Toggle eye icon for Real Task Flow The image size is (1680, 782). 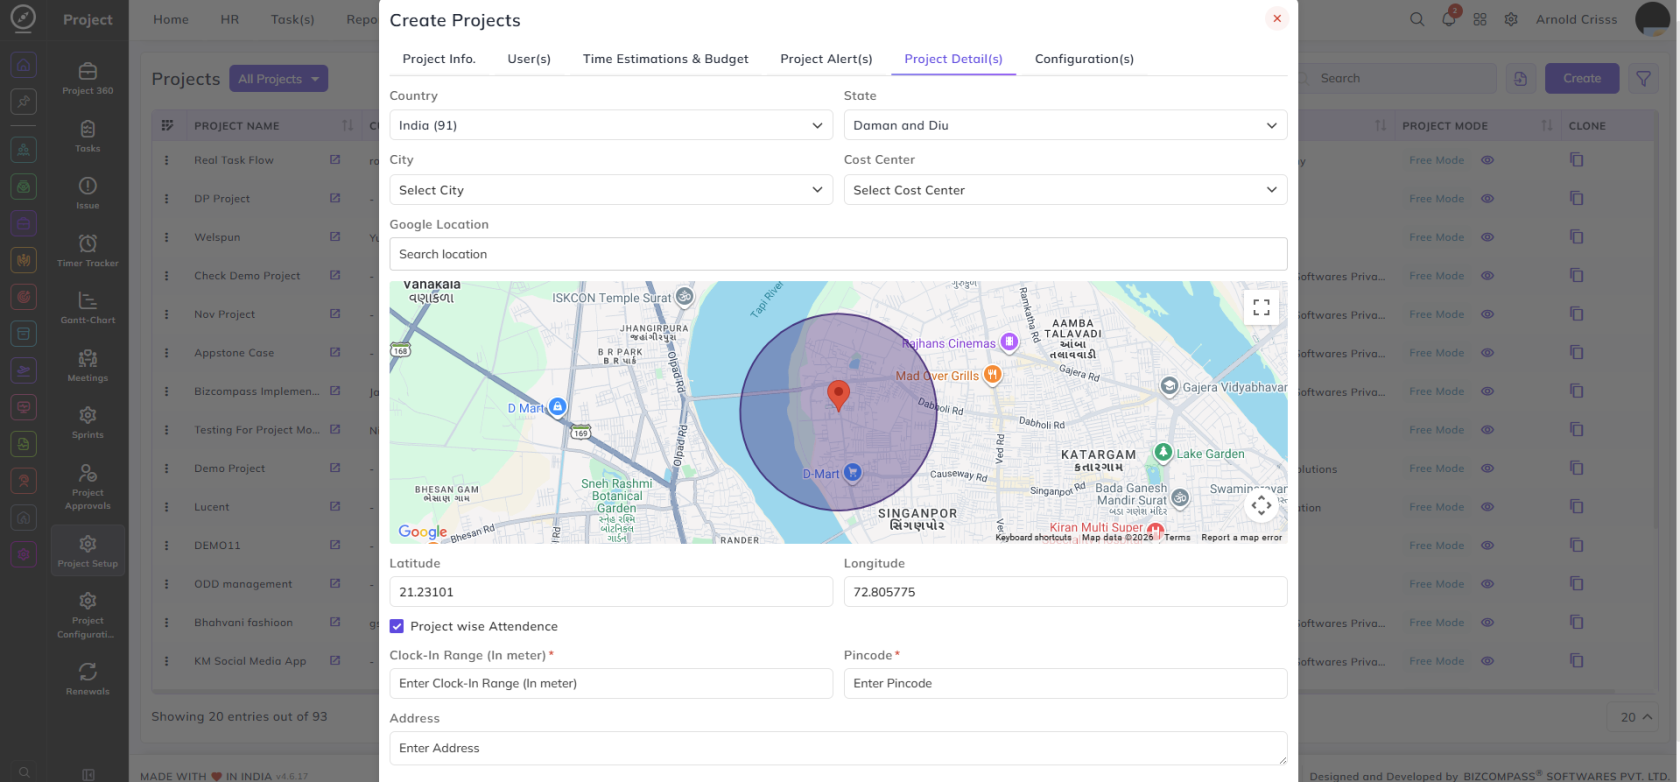[1487, 160]
